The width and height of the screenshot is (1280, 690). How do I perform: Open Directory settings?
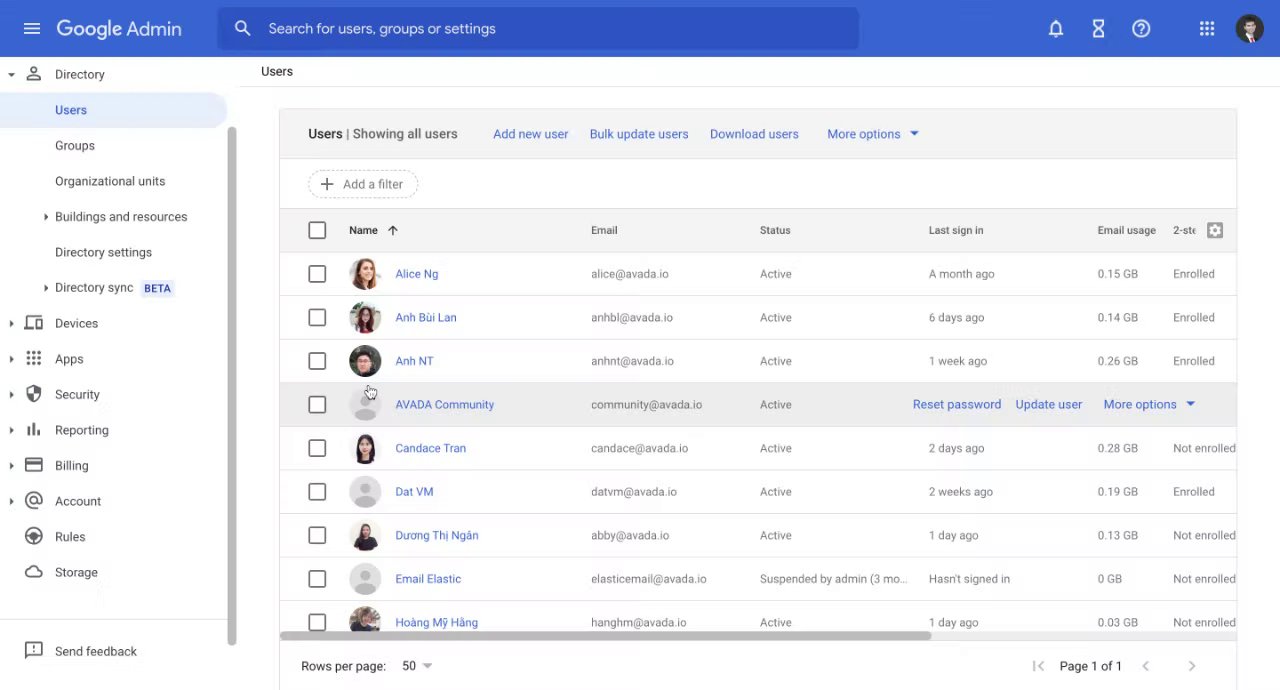(x=103, y=252)
